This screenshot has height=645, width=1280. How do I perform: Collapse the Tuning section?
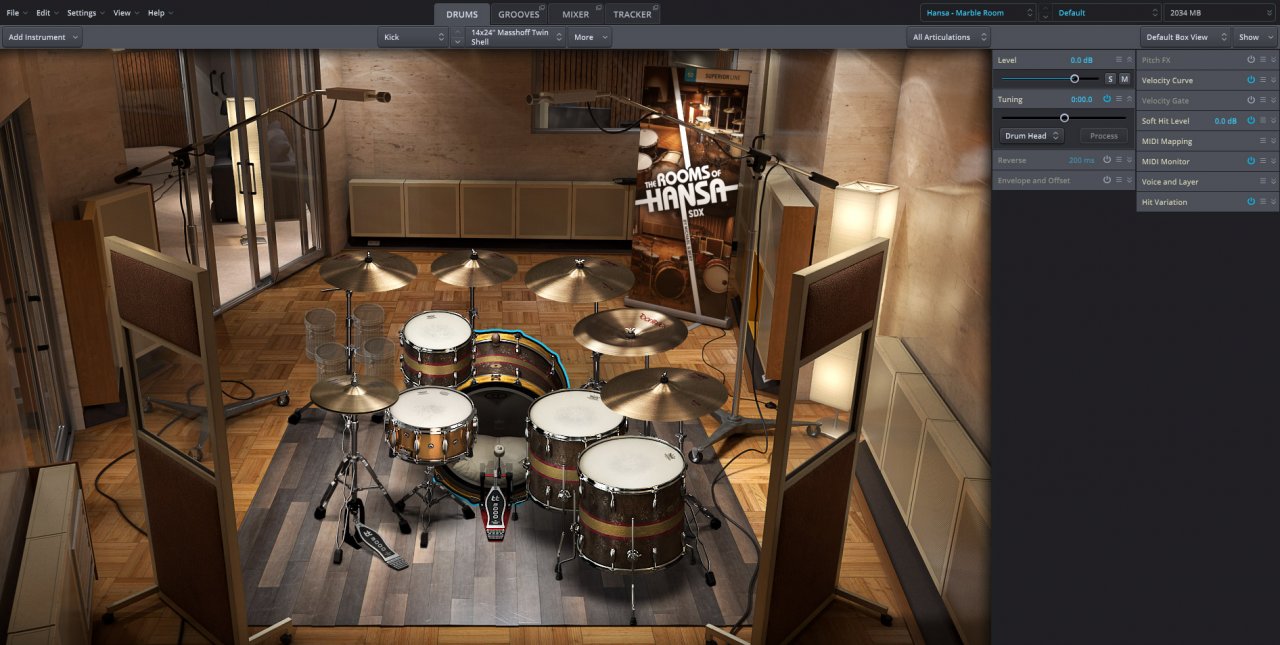click(x=1130, y=99)
